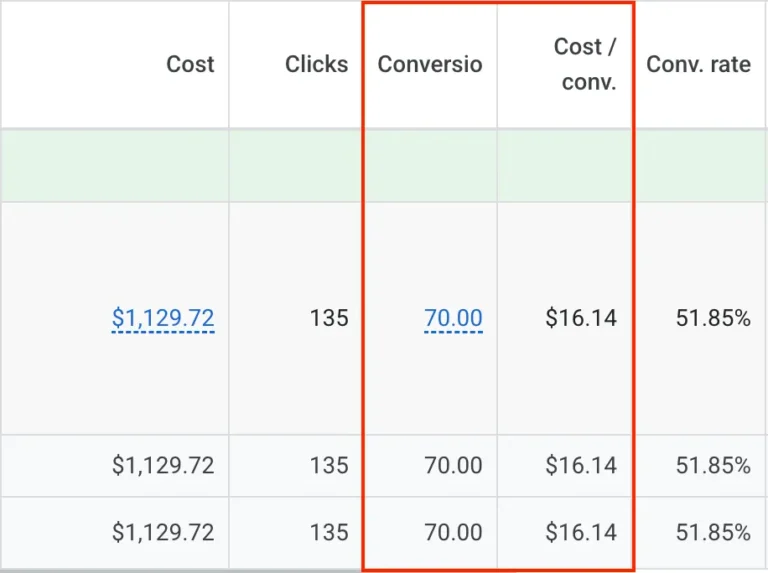Click 135 clicks in the bottom row
Viewport: 768px width, 573px height.
coord(329,532)
